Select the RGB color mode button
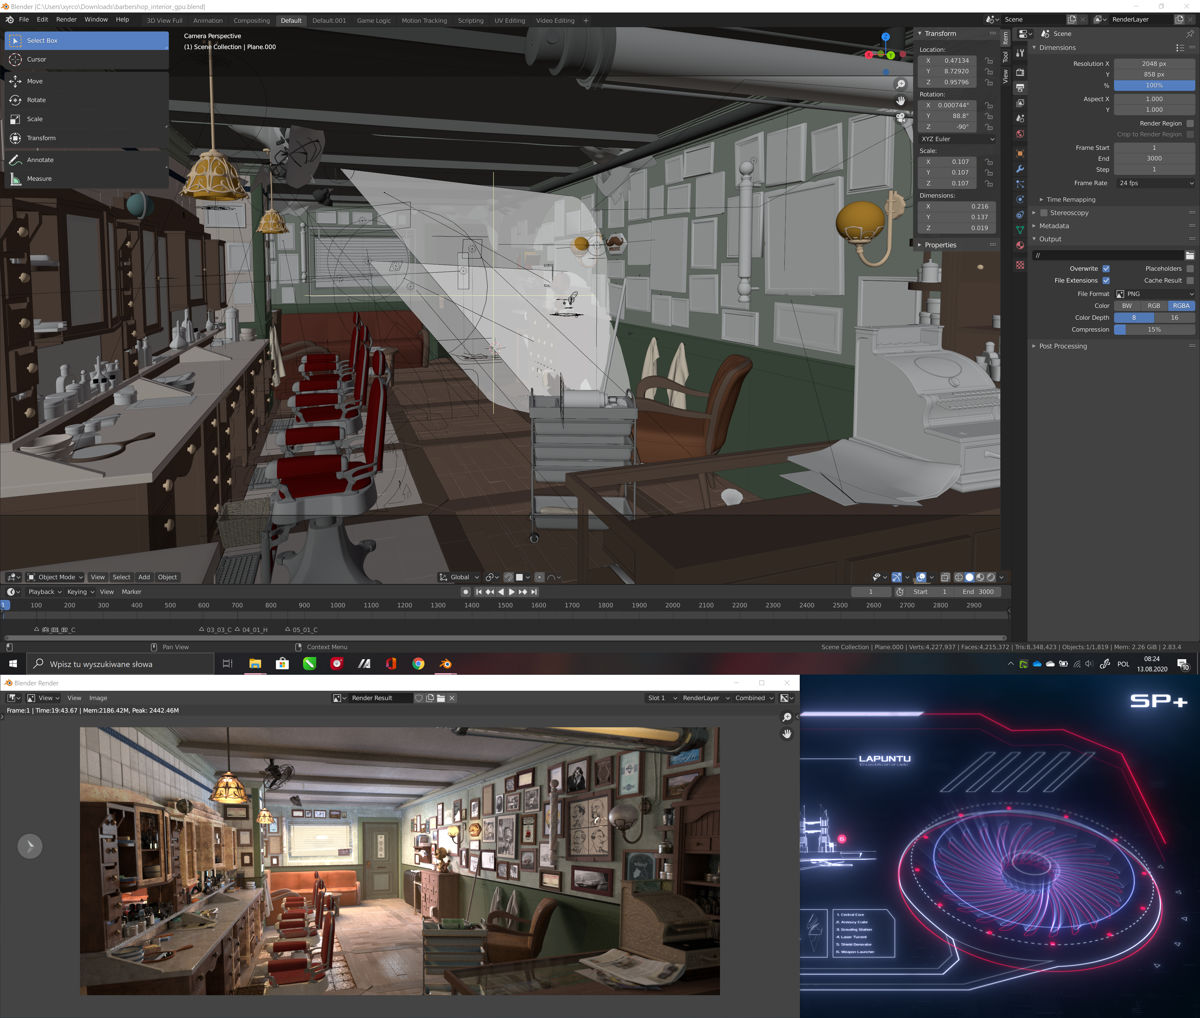This screenshot has height=1018, width=1200. (1154, 306)
